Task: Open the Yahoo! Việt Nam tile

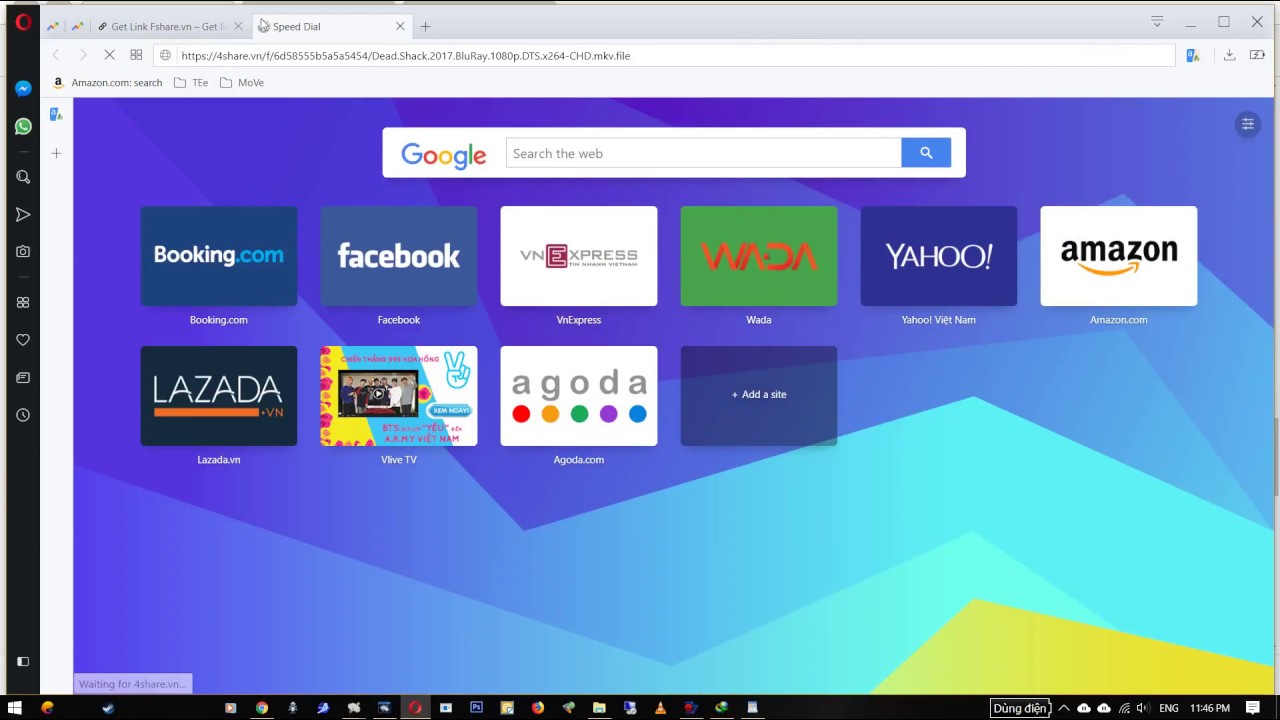Action: 939,256
